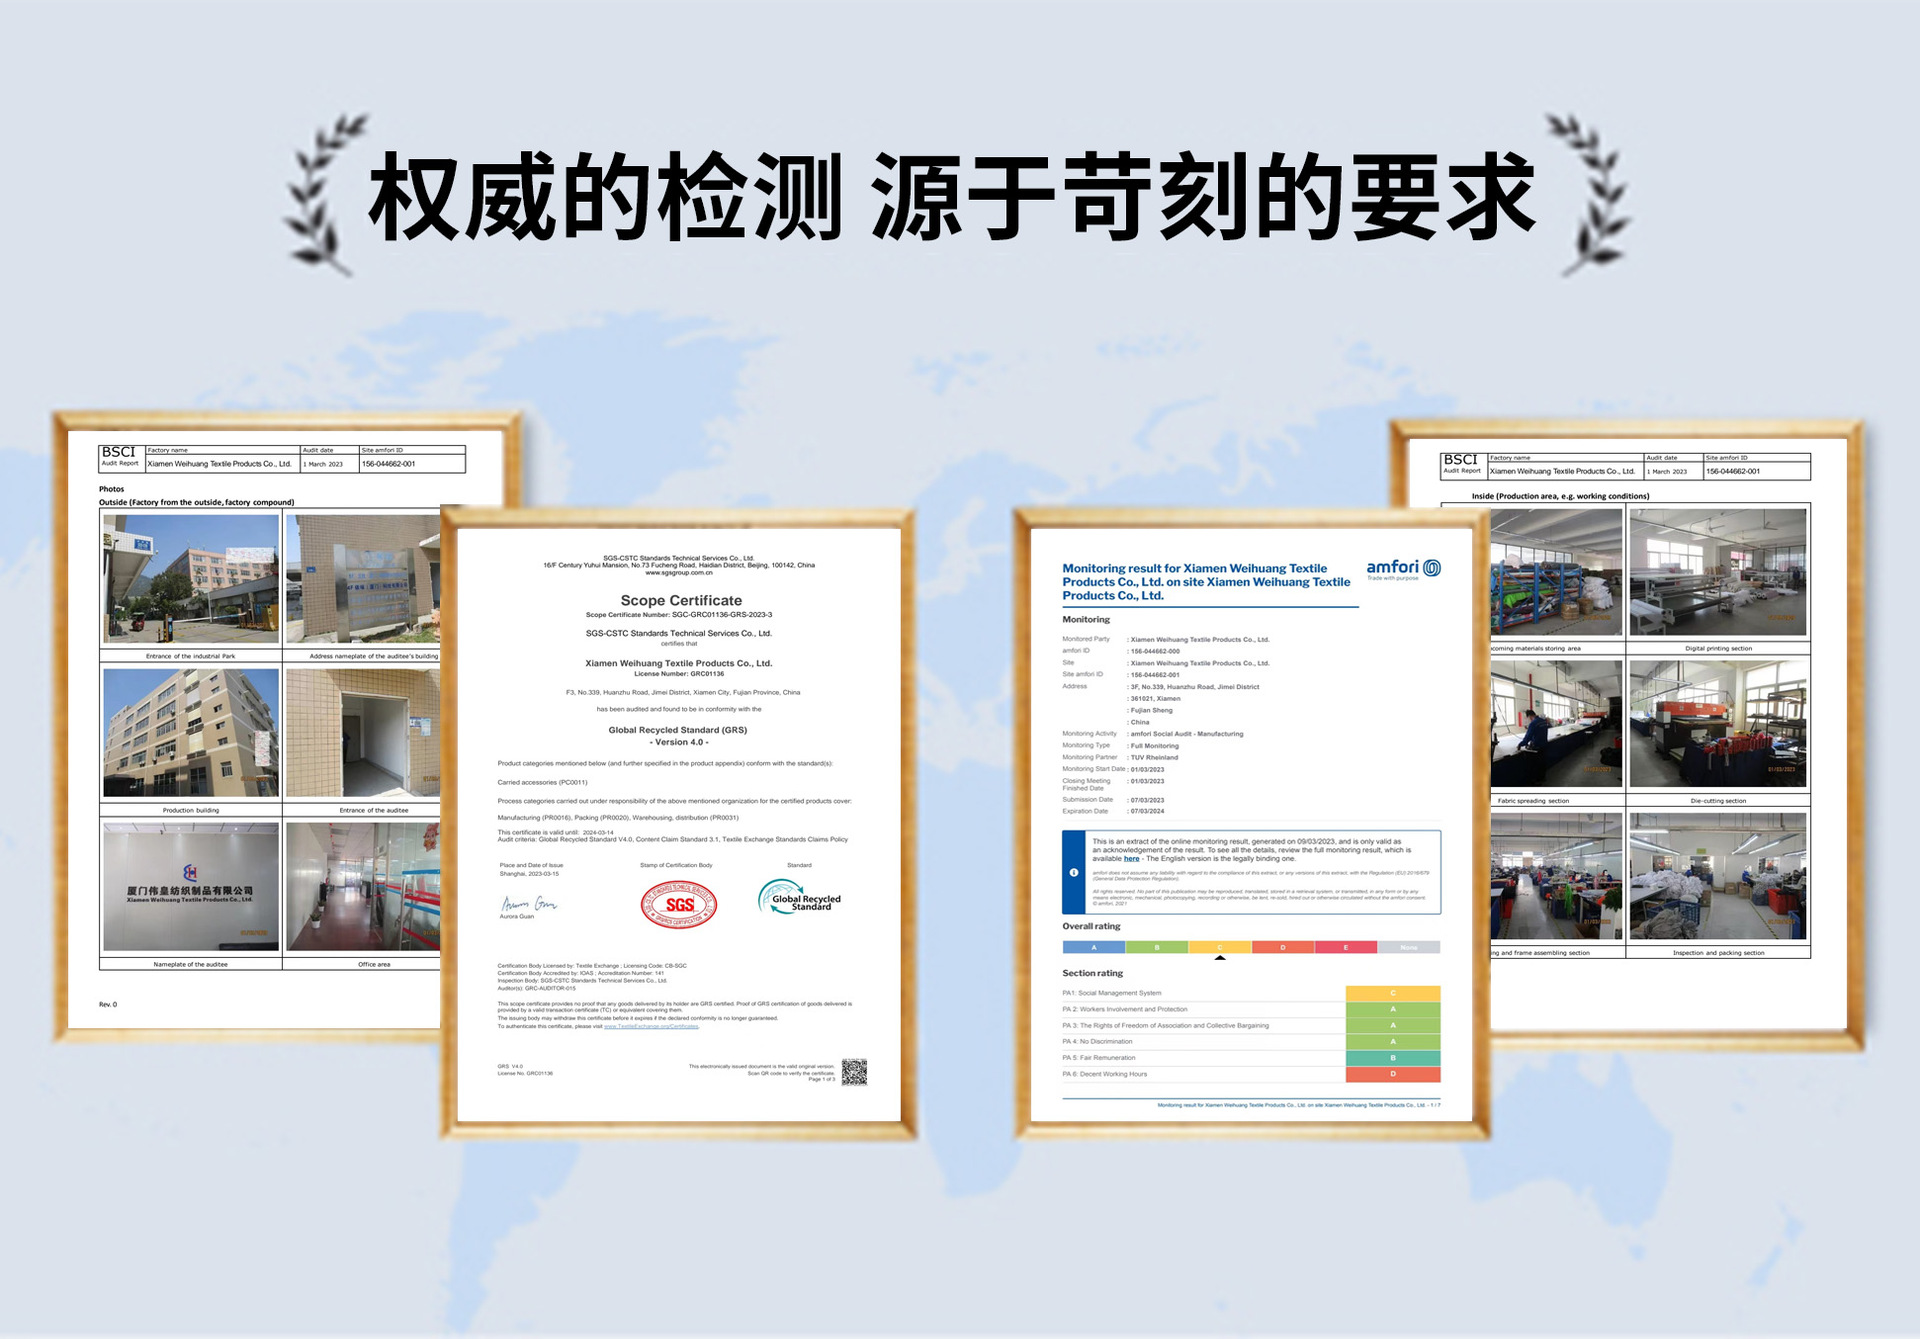Open the Inspection and packing section photo
Viewport: 1920px width, 1339px height.
pos(1717,877)
